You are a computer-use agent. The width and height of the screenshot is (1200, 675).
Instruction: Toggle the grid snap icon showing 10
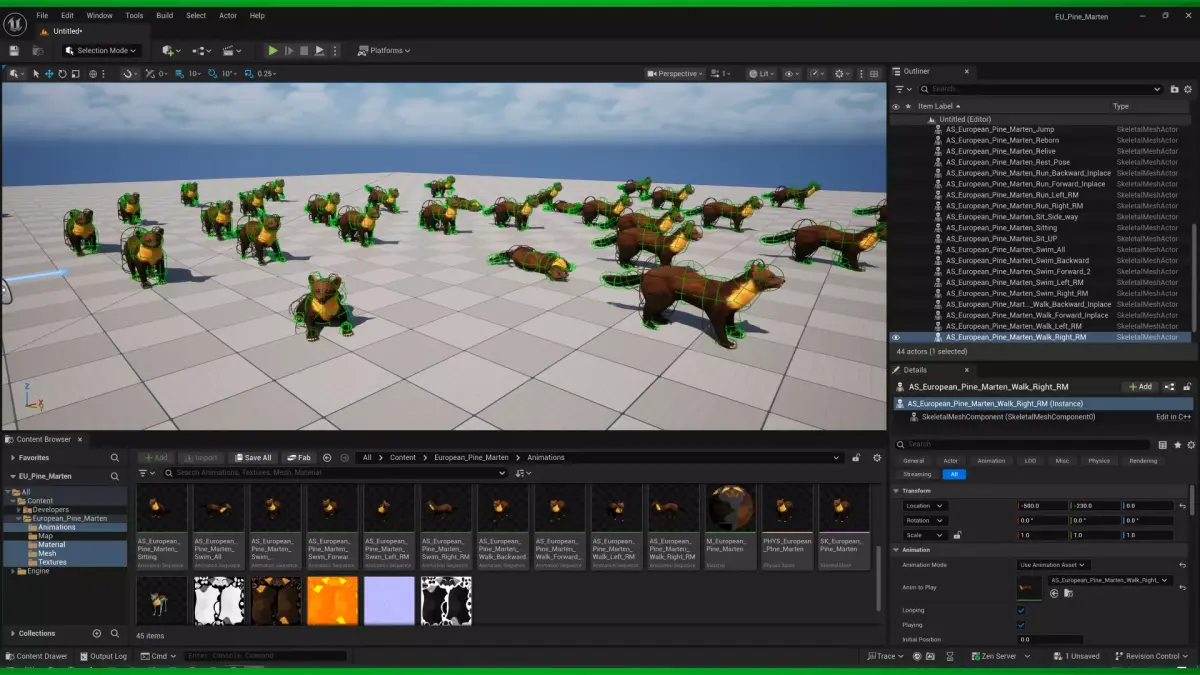point(181,74)
